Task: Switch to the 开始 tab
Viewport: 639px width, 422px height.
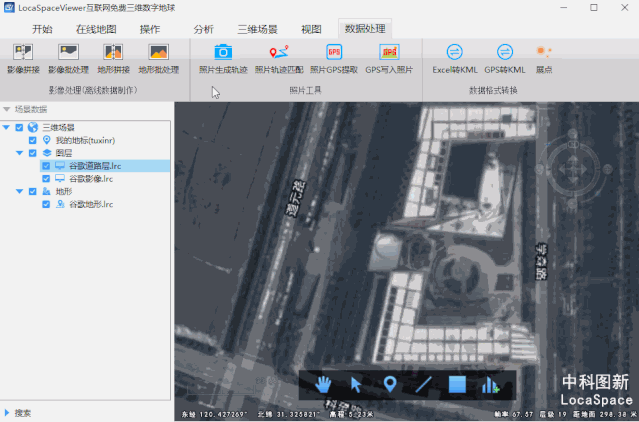Action: tap(42, 29)
